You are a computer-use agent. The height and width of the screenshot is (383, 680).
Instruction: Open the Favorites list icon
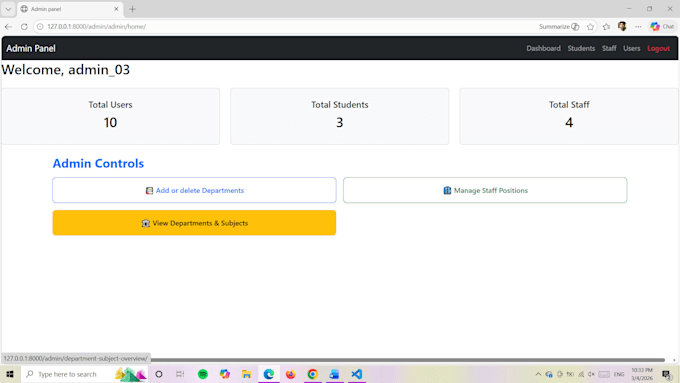pos(606,26)
